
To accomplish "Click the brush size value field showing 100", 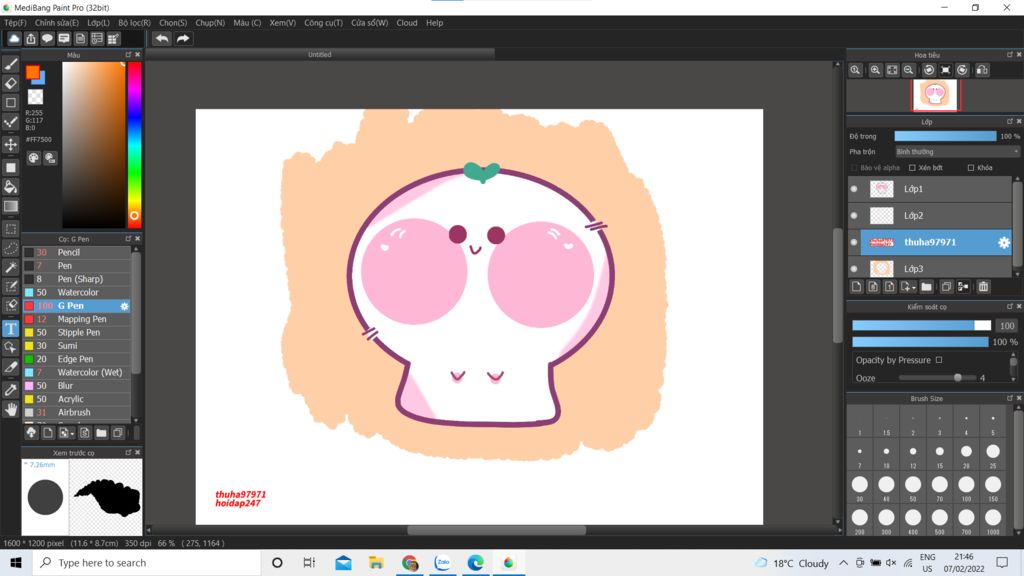I will (x=1006, y=326).
